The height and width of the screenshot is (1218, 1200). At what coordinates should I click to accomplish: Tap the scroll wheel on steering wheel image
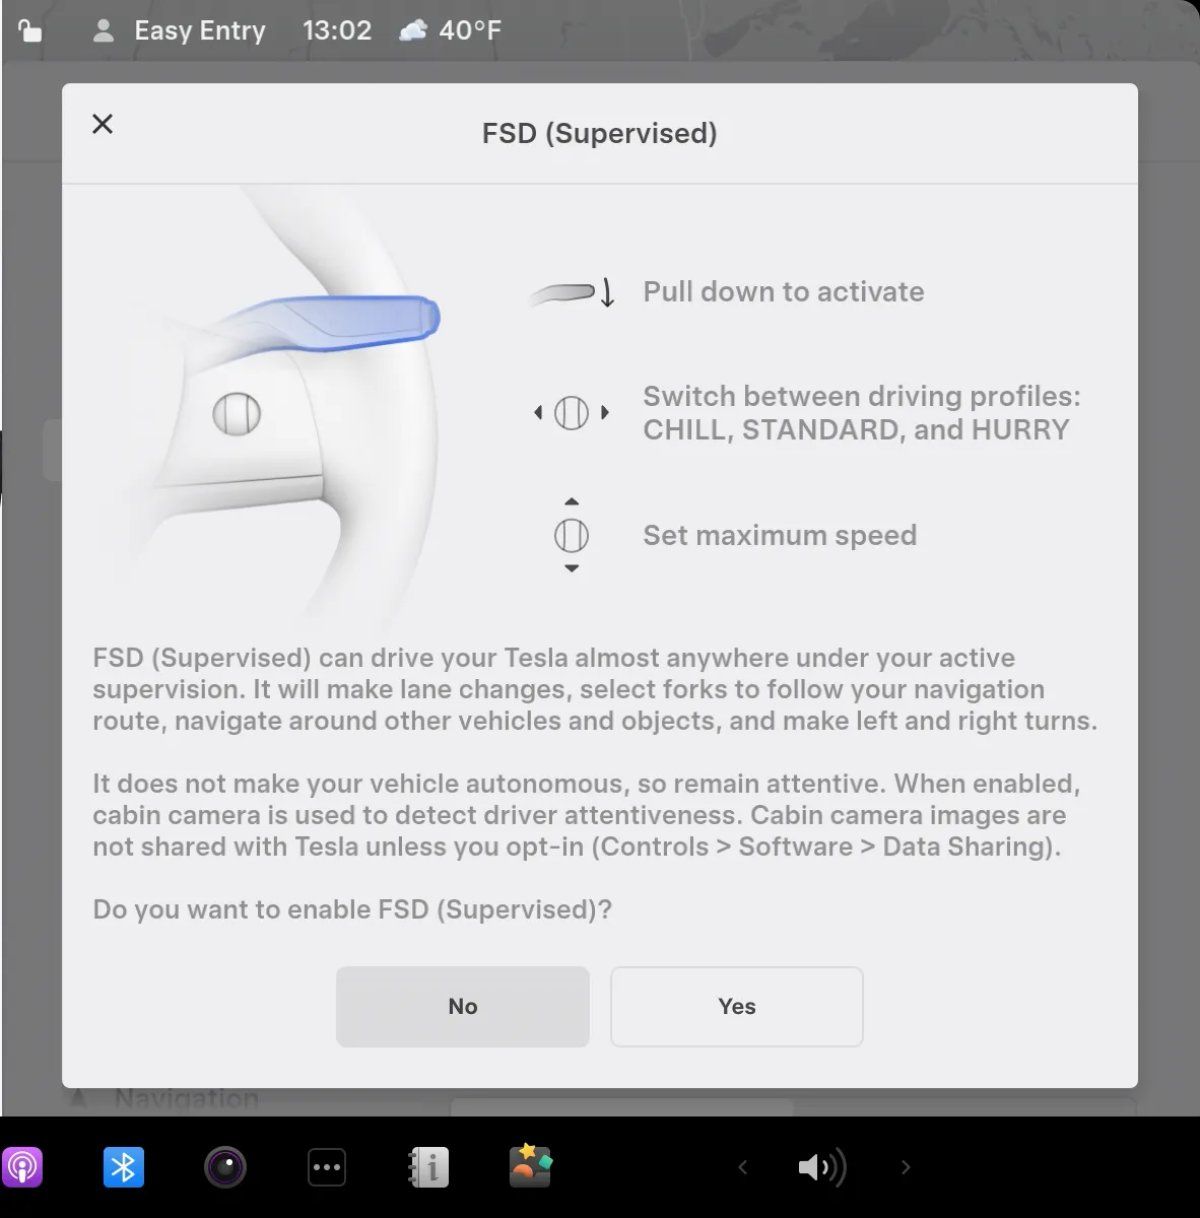click(x=237, y=413)
